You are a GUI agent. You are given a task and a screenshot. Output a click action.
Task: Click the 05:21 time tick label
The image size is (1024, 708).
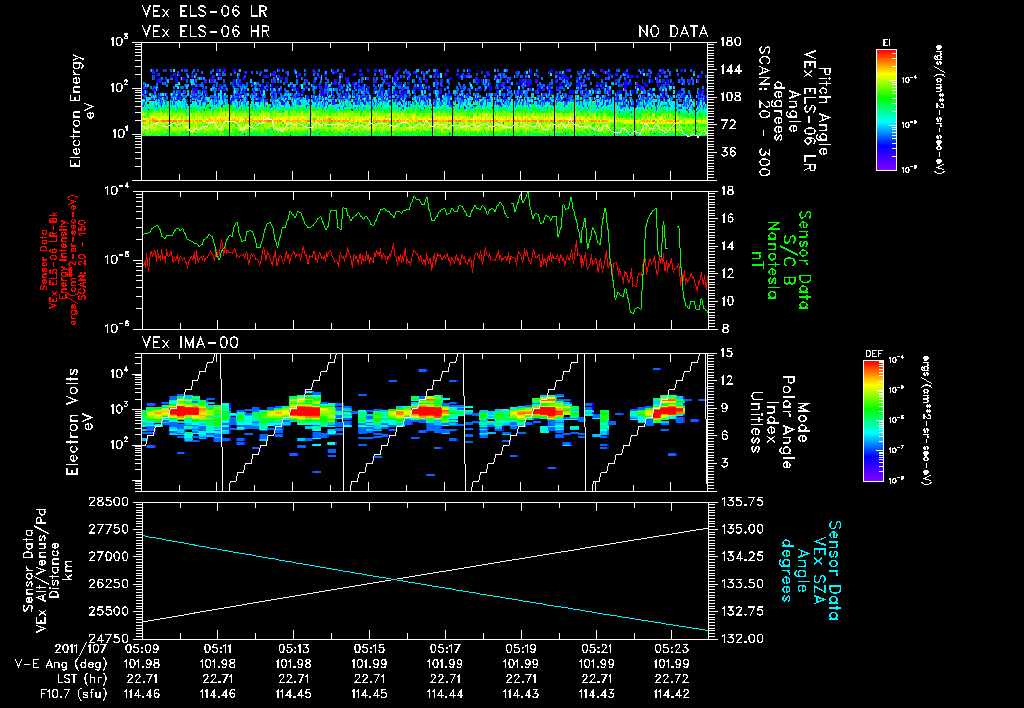tap(597, 650)
